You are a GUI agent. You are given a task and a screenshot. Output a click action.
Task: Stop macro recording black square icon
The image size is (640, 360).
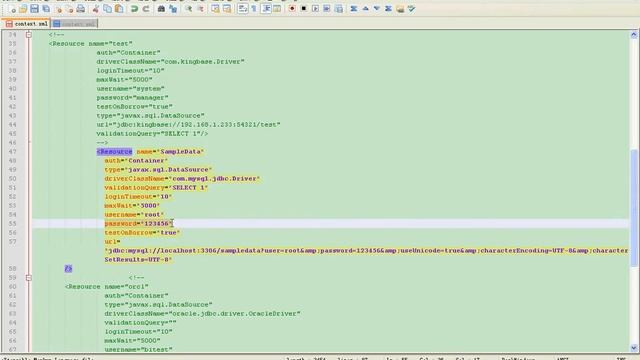304,9
